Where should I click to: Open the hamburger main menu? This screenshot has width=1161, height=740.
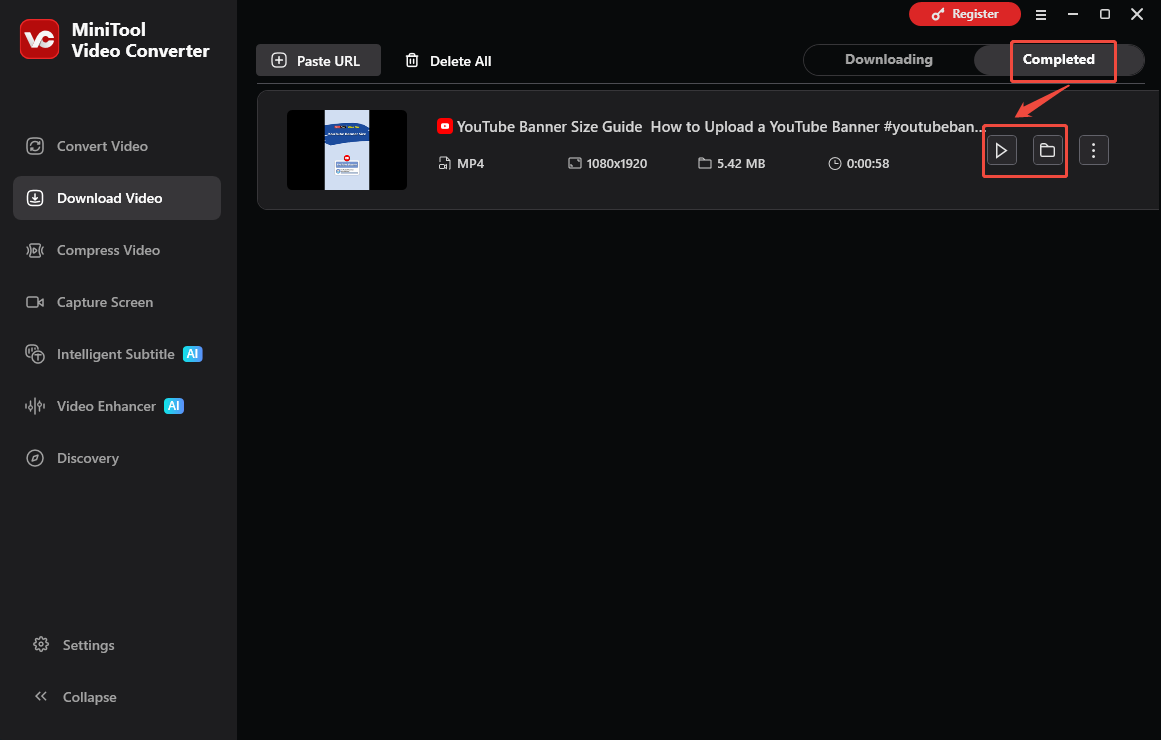coord(1040,14)
